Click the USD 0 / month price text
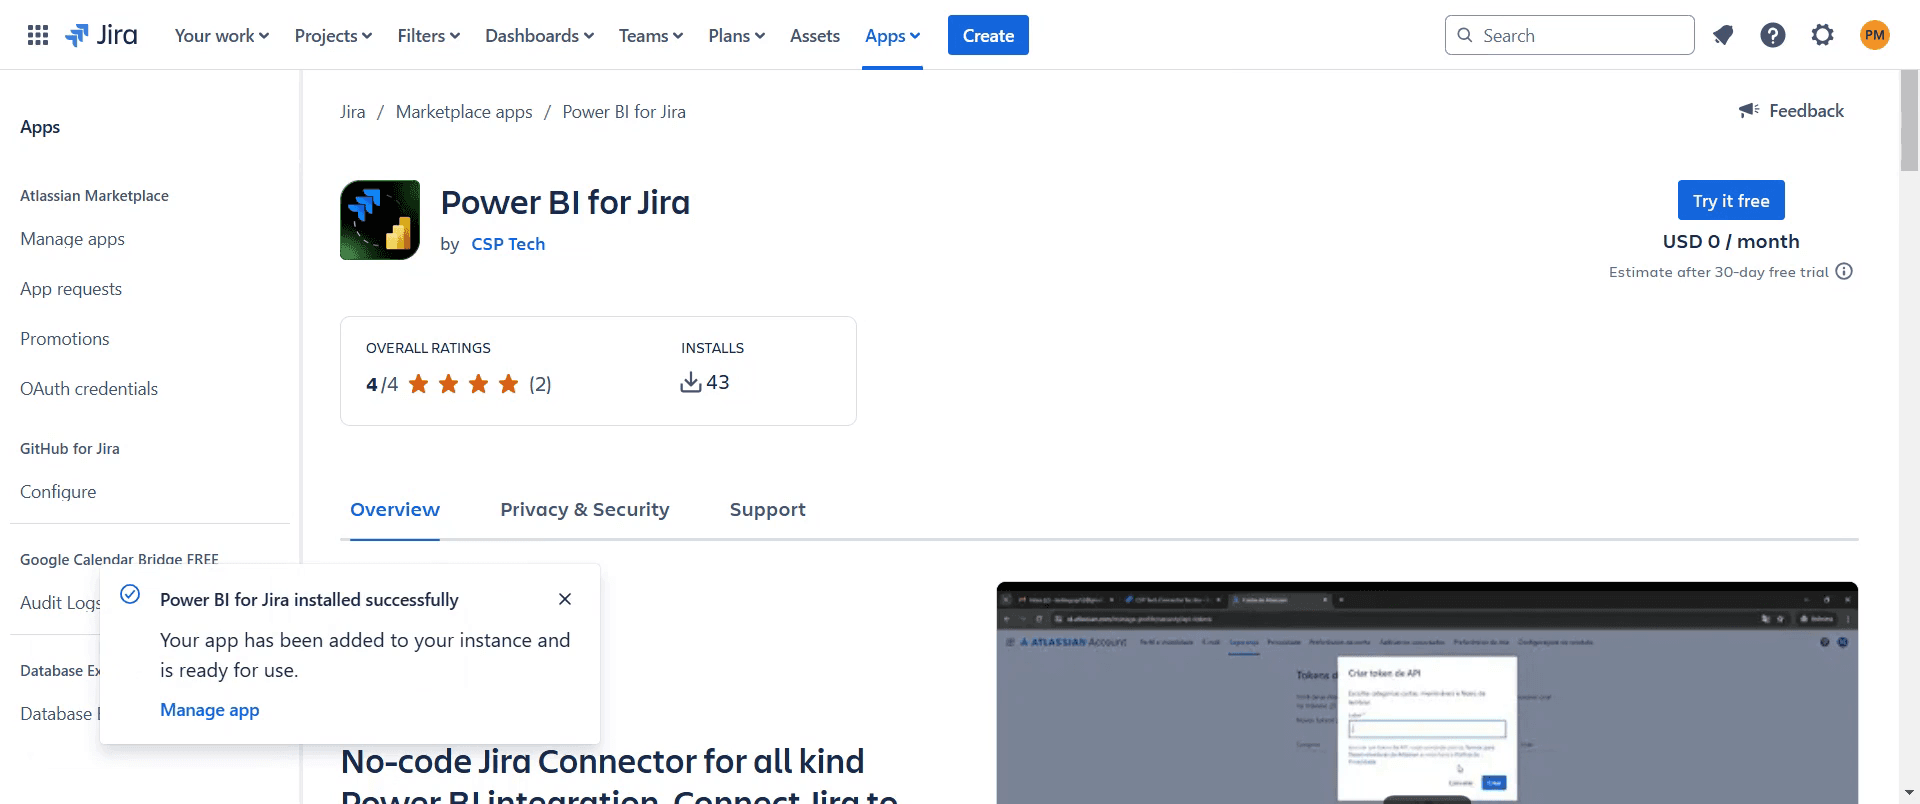 point(1731,241)
